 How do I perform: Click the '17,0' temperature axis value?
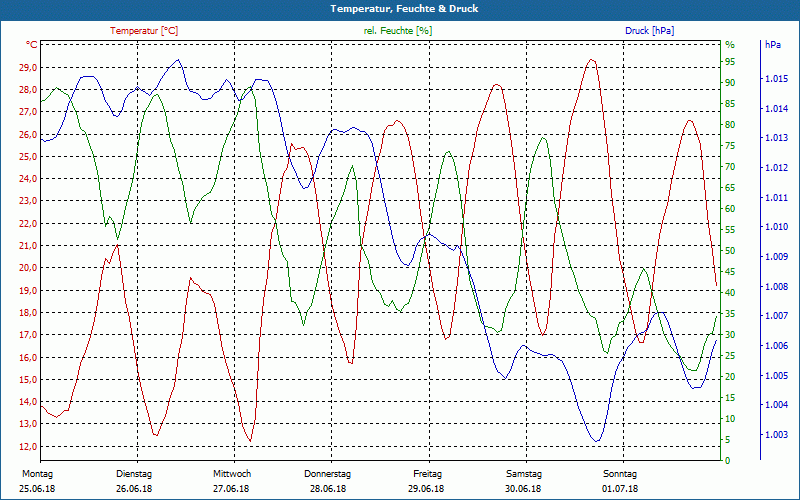29,335
